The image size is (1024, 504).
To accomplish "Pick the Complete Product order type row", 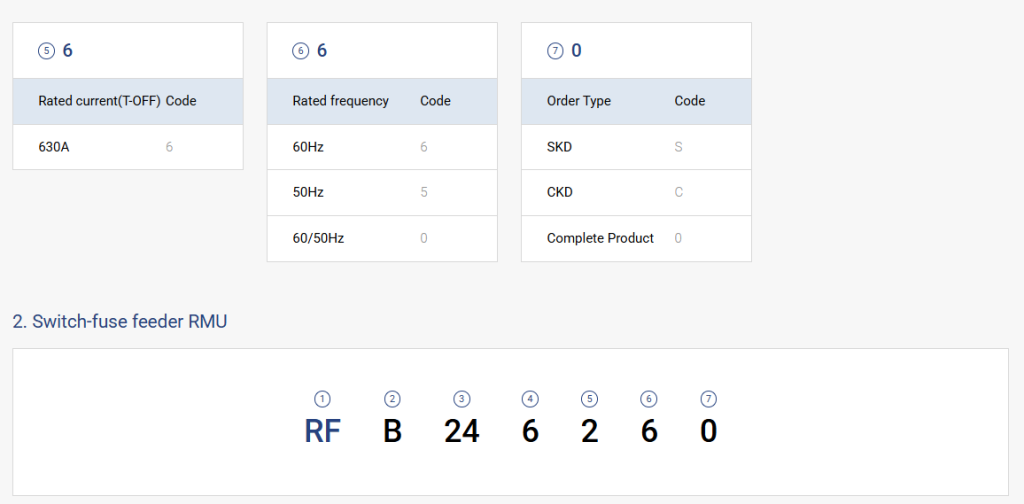I will pyautogui.click(x=635, y=238).
